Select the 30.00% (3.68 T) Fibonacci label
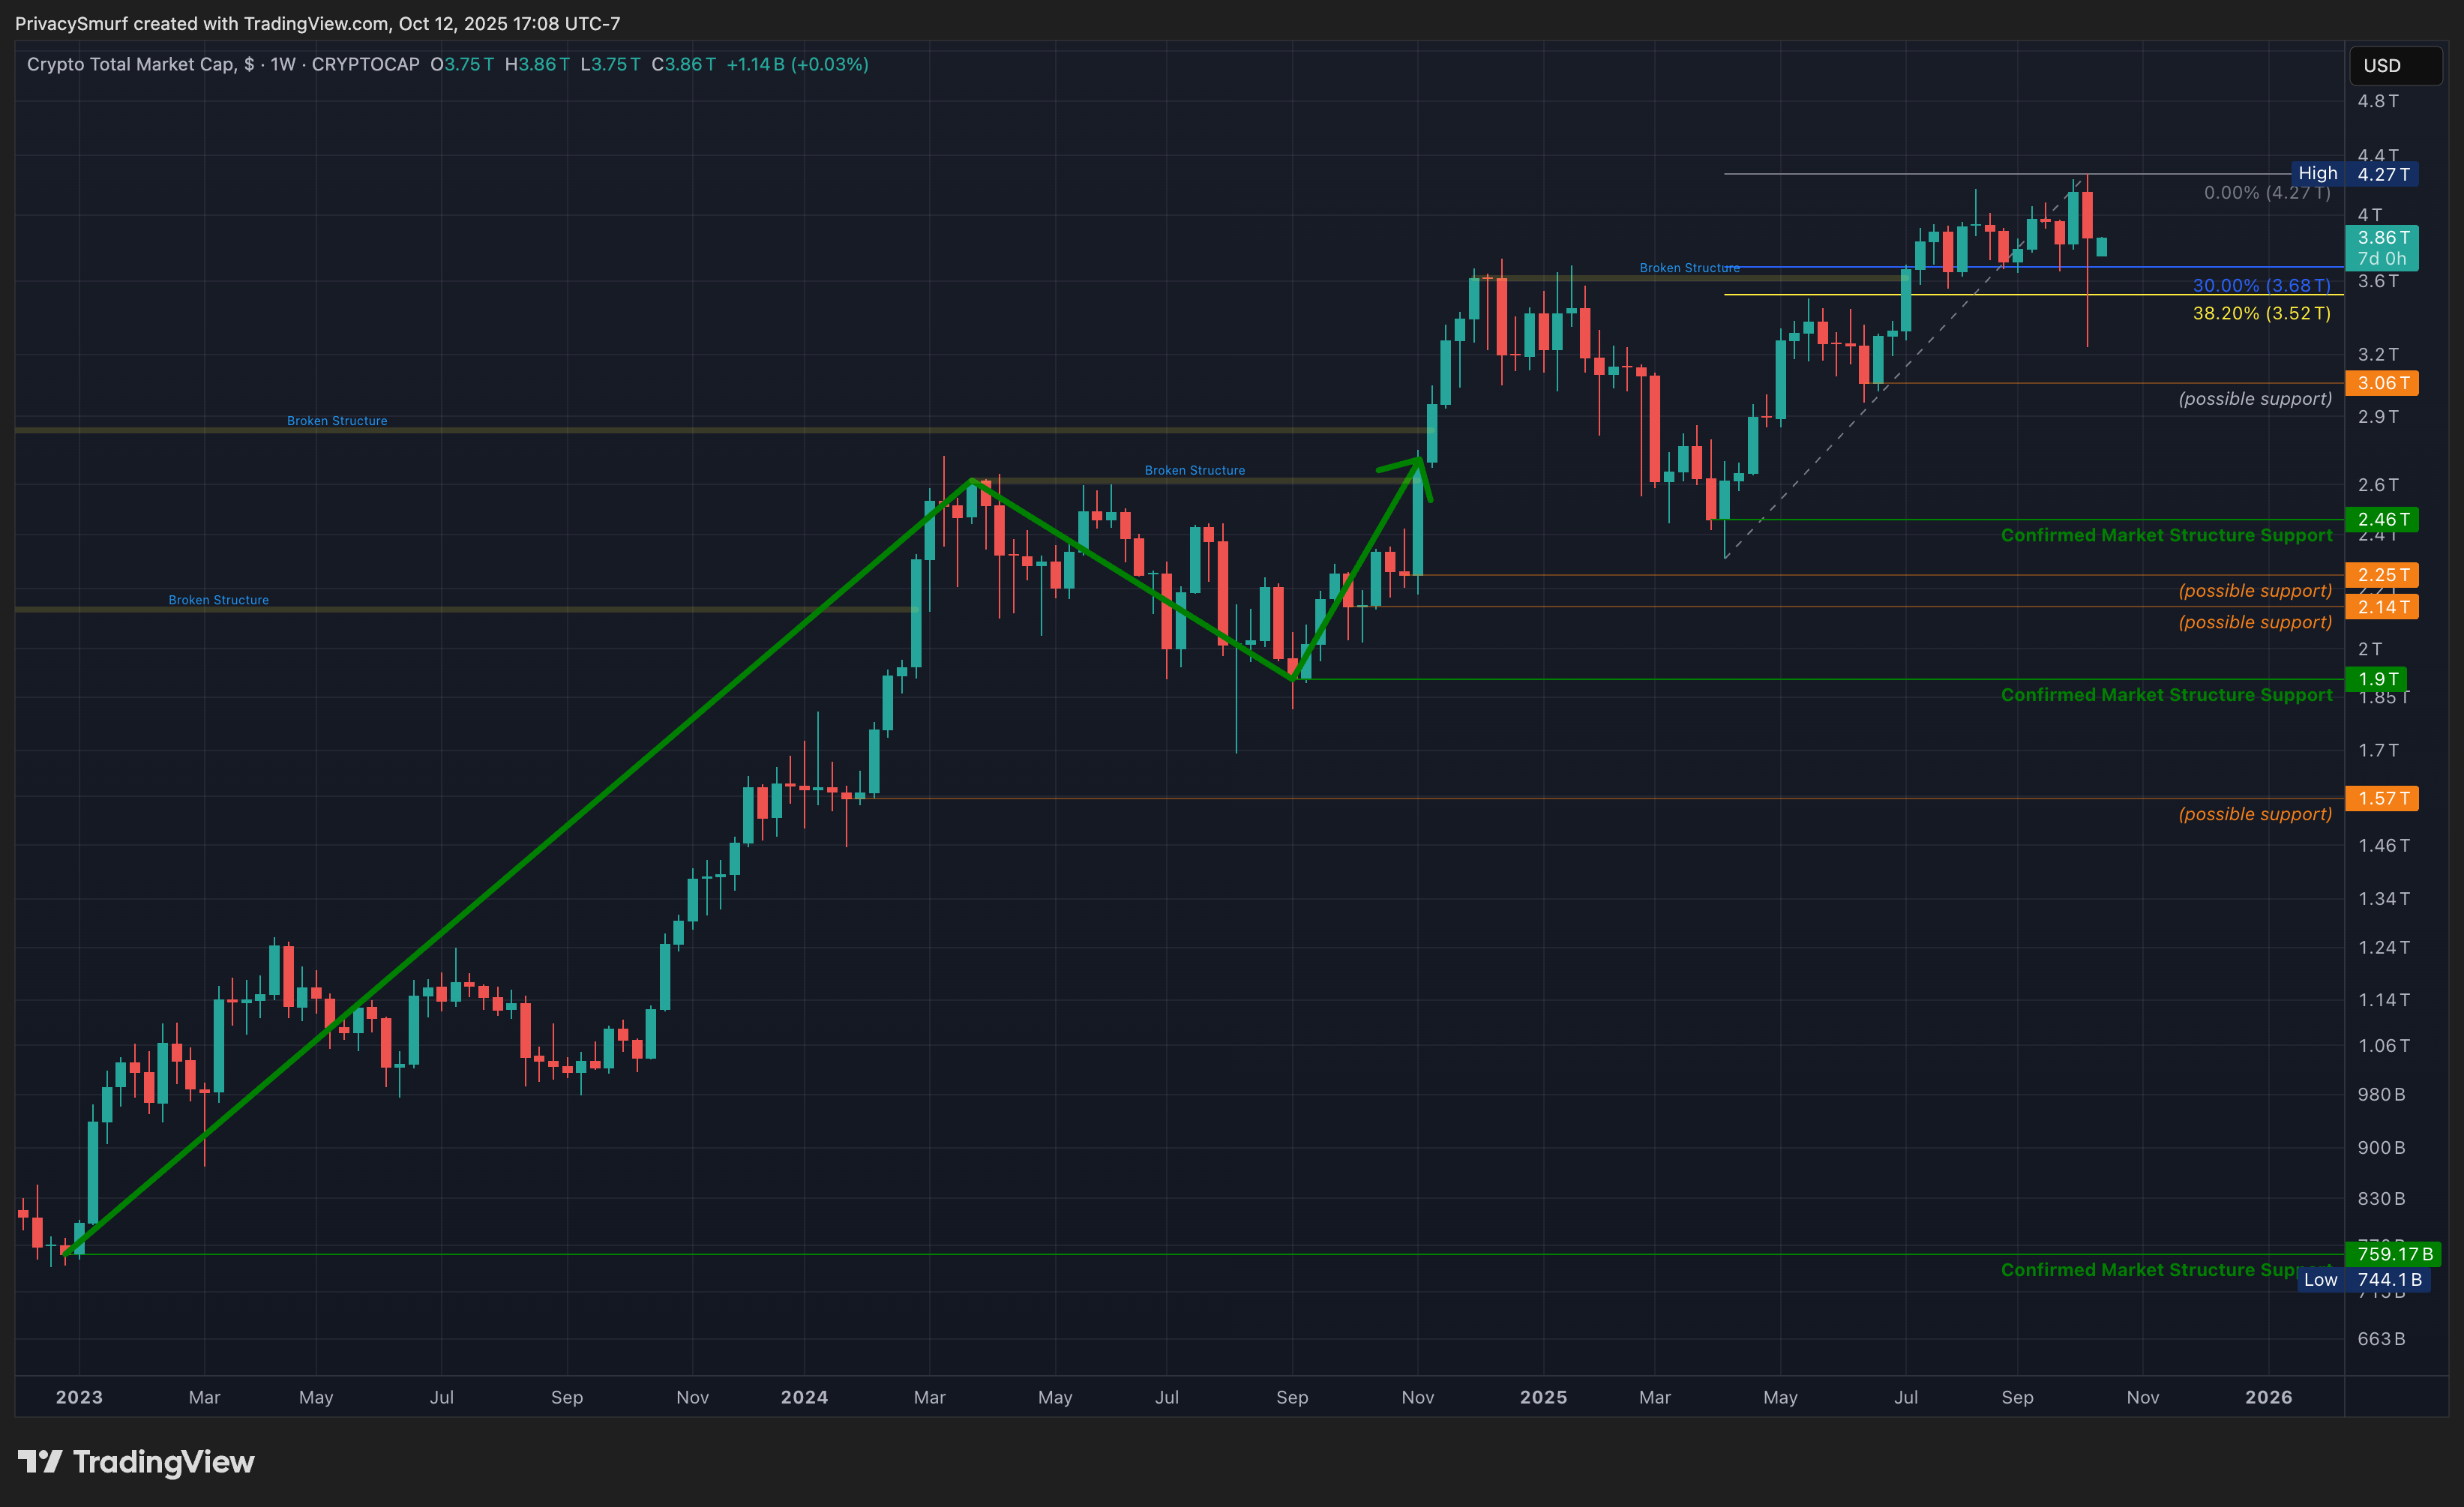Viewport: 2464px width, 1507px height. coord(2261,285)
